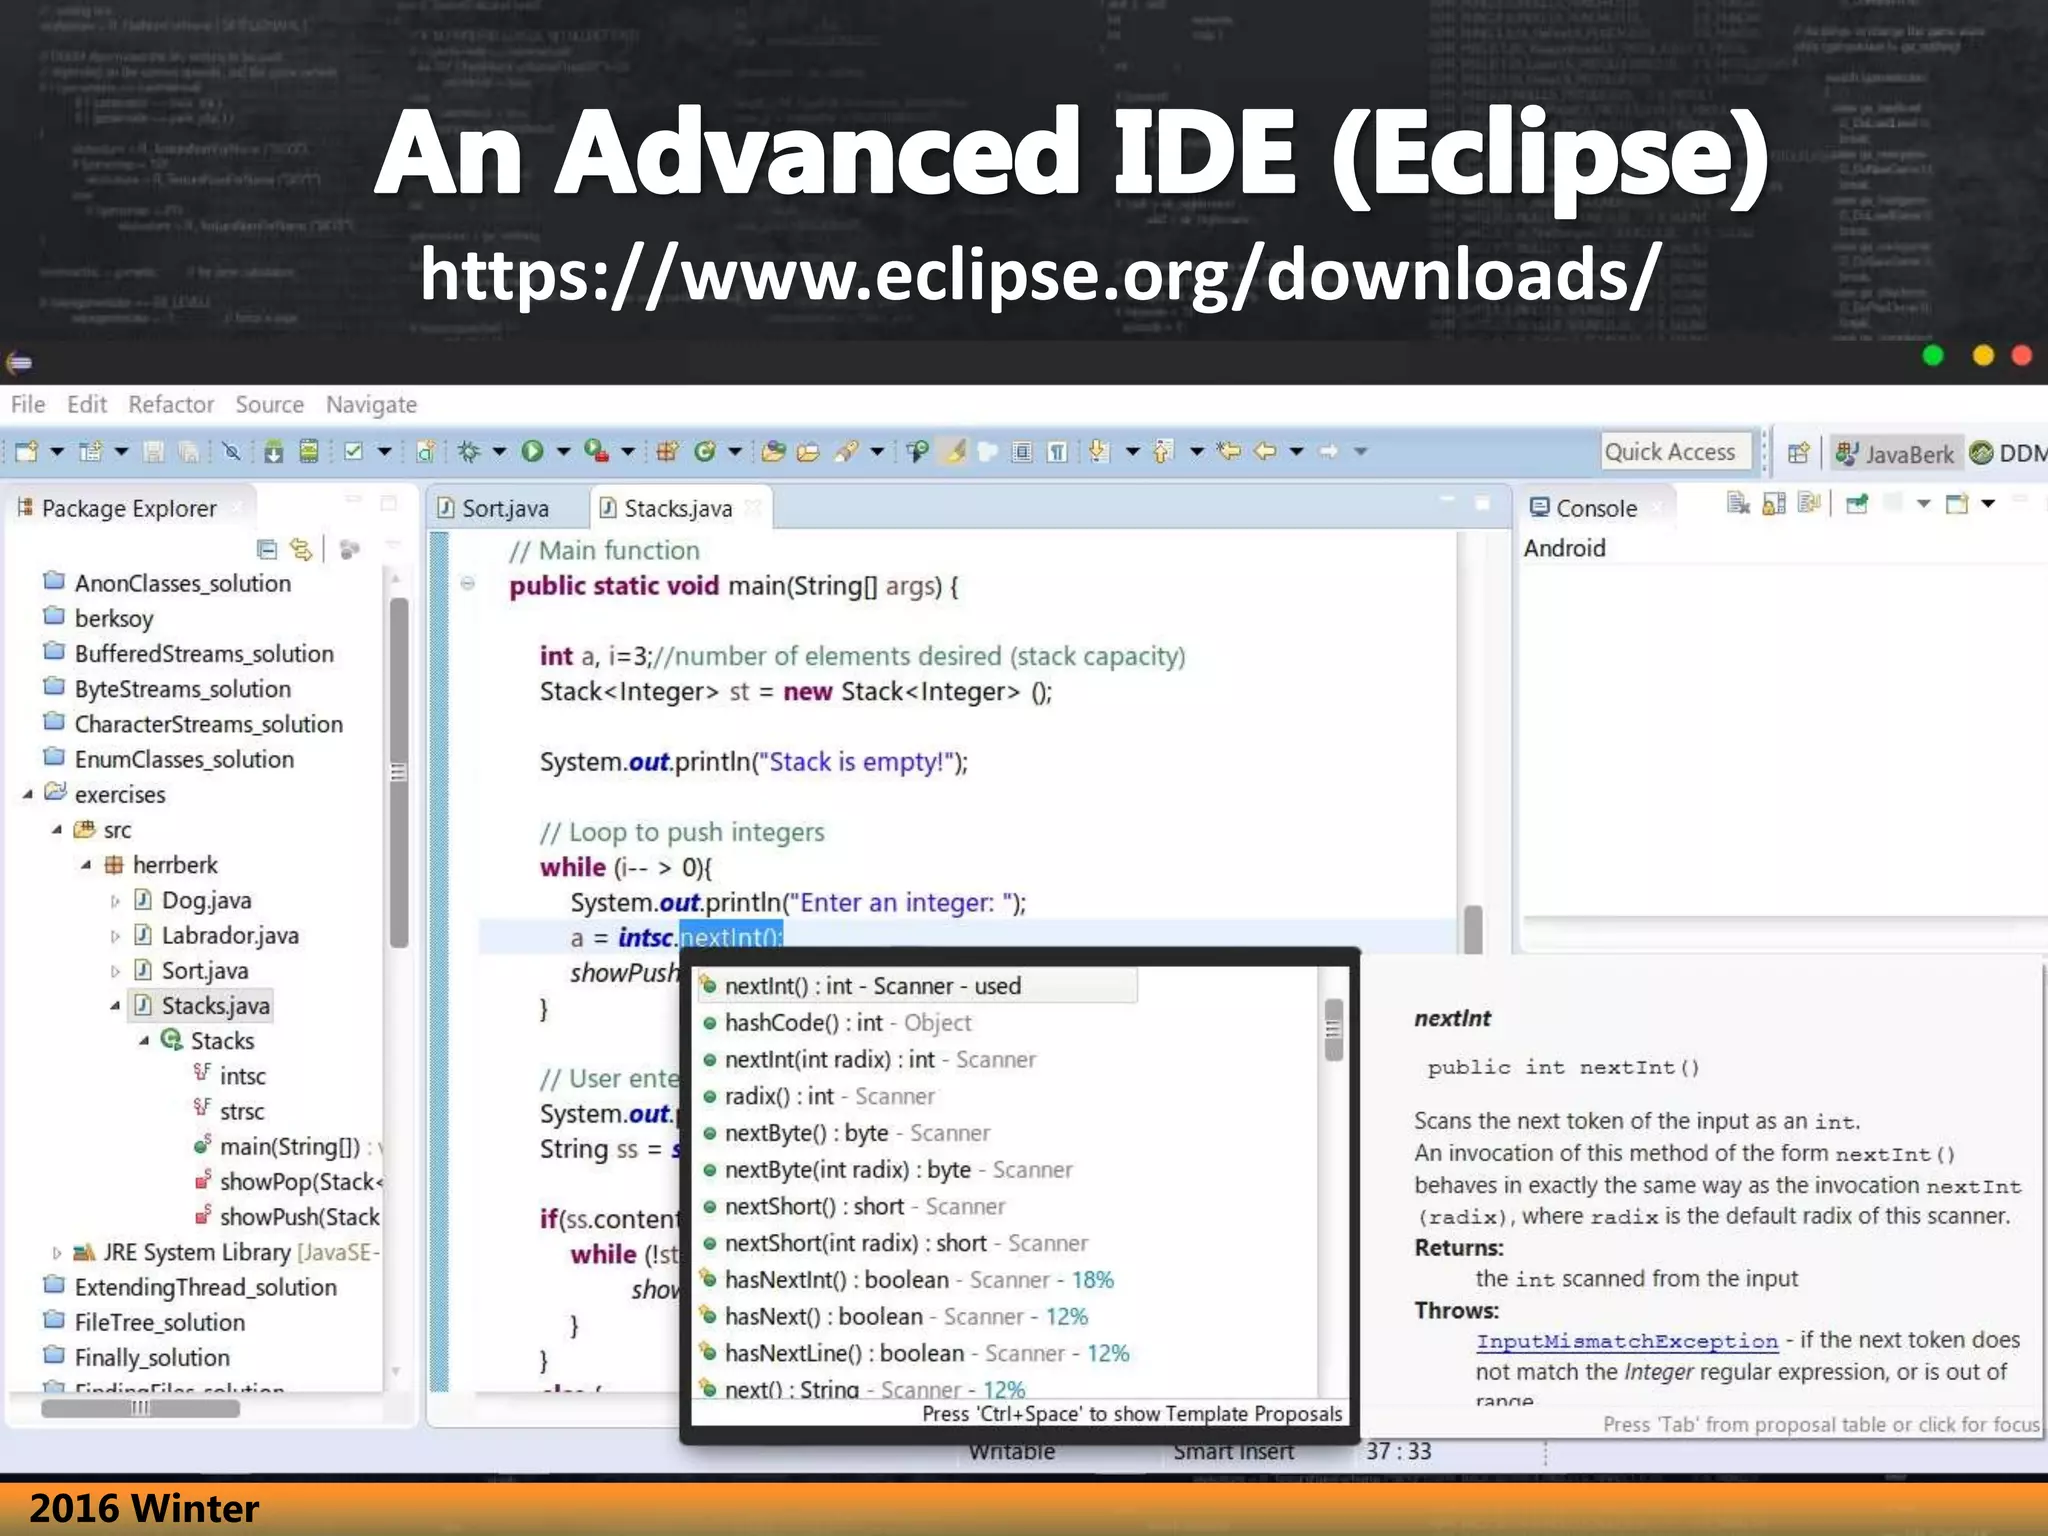Click Clear Console icon
This screenshot has width=2048, height=1536.
(1738, 504)
